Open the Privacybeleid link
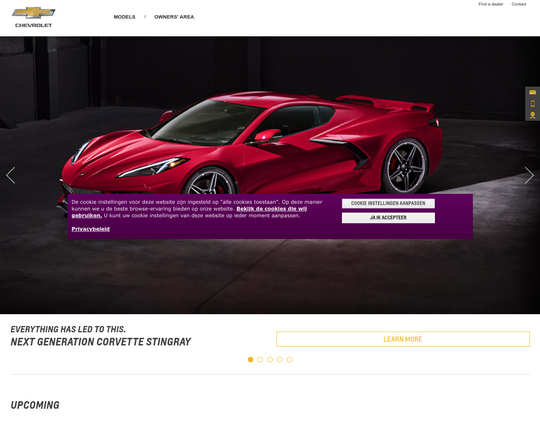This screenshot has height=432, width=540. tap(91, 229)
